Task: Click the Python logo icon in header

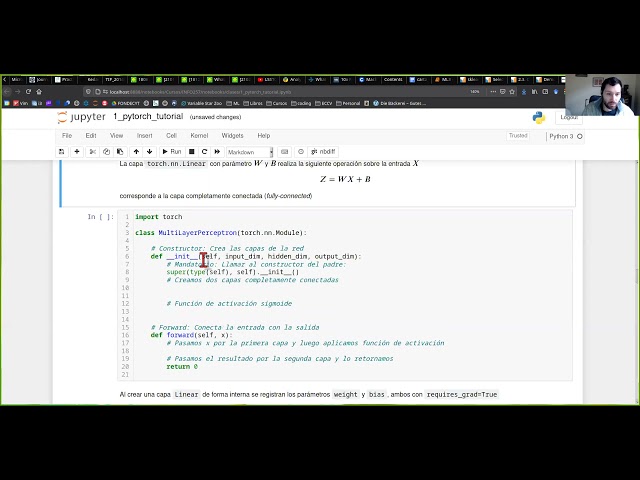Action: pyautogui.click(x=539, y=118)
